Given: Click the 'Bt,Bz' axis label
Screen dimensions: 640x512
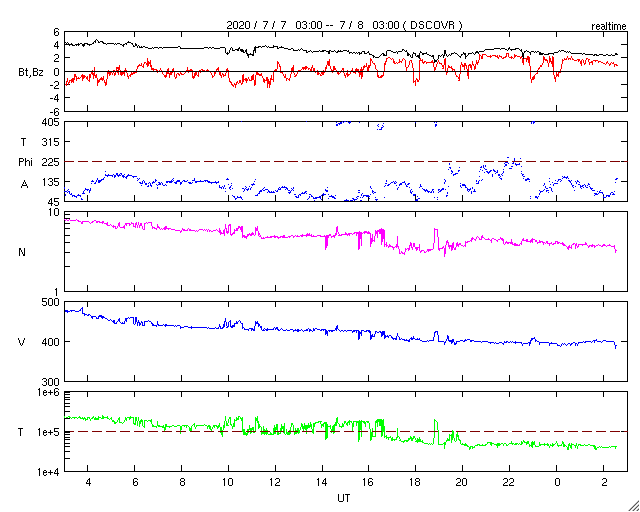Looking at the screenshot, I should coord(31,74).
